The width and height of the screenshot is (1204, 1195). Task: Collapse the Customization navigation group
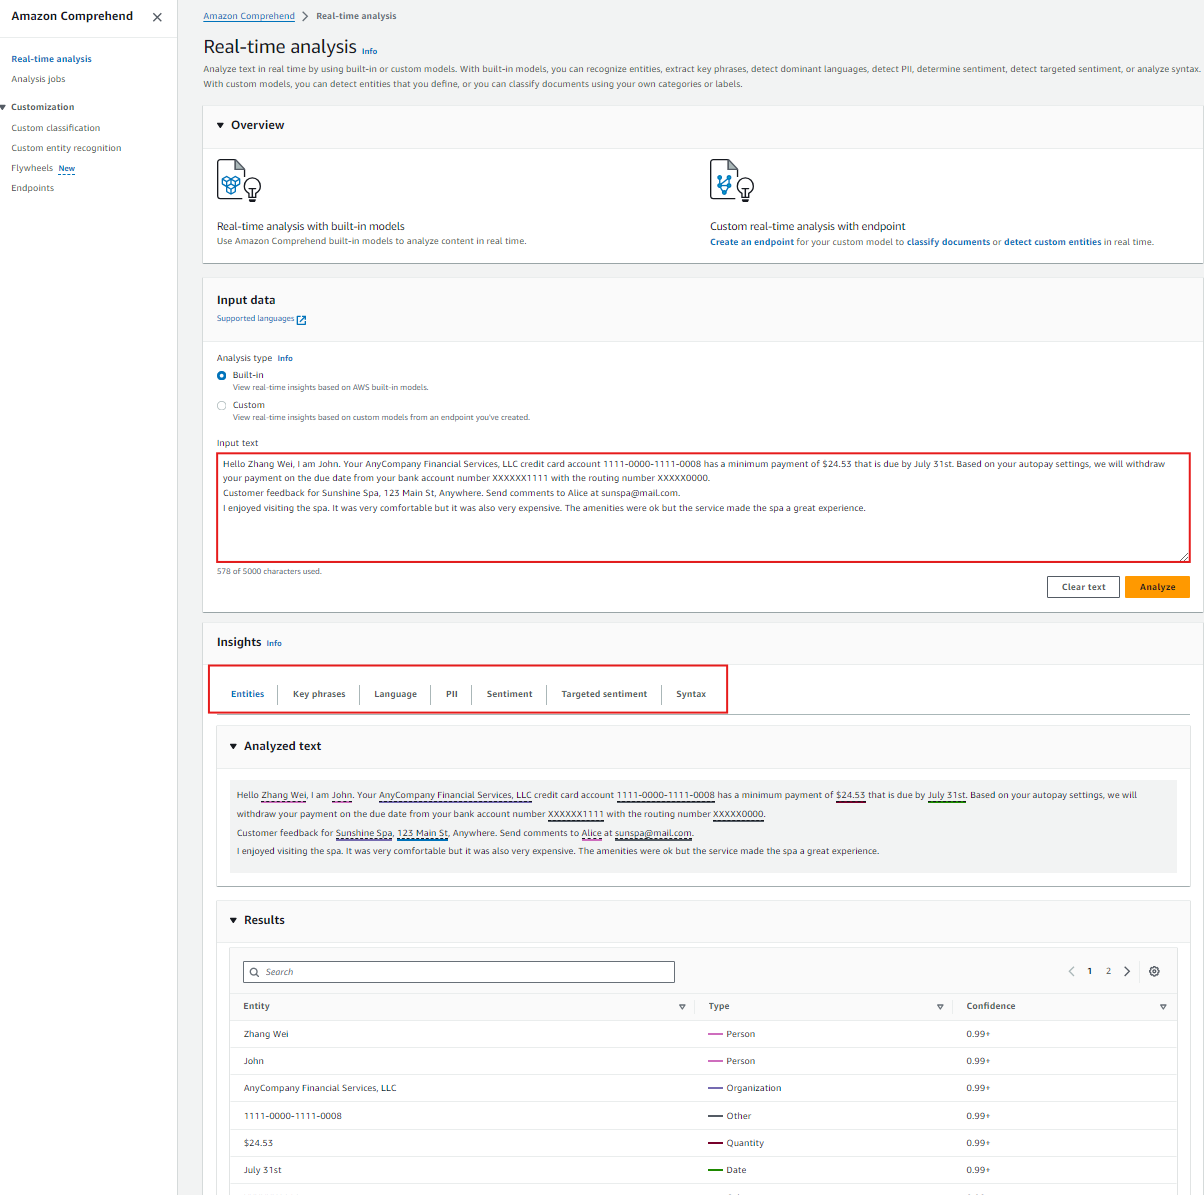click(x=4, y=107)
